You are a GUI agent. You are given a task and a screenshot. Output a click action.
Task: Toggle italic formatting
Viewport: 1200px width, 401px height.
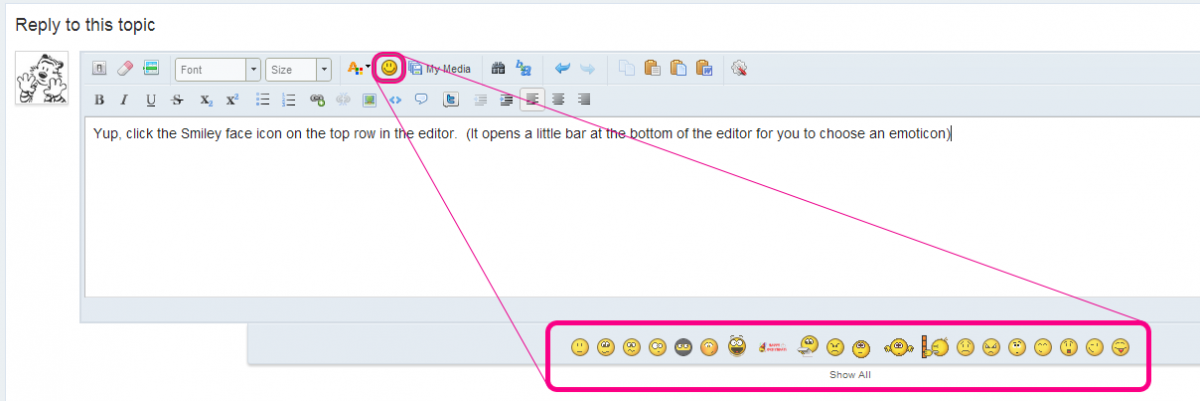click(125, 100)
